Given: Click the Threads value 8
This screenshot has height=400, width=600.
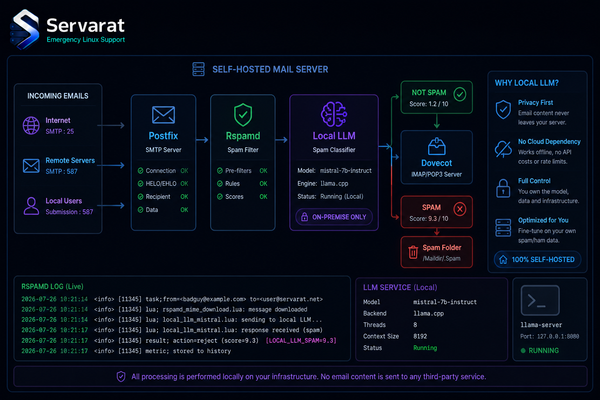Looking at the screenshot, I should (415, 325).
